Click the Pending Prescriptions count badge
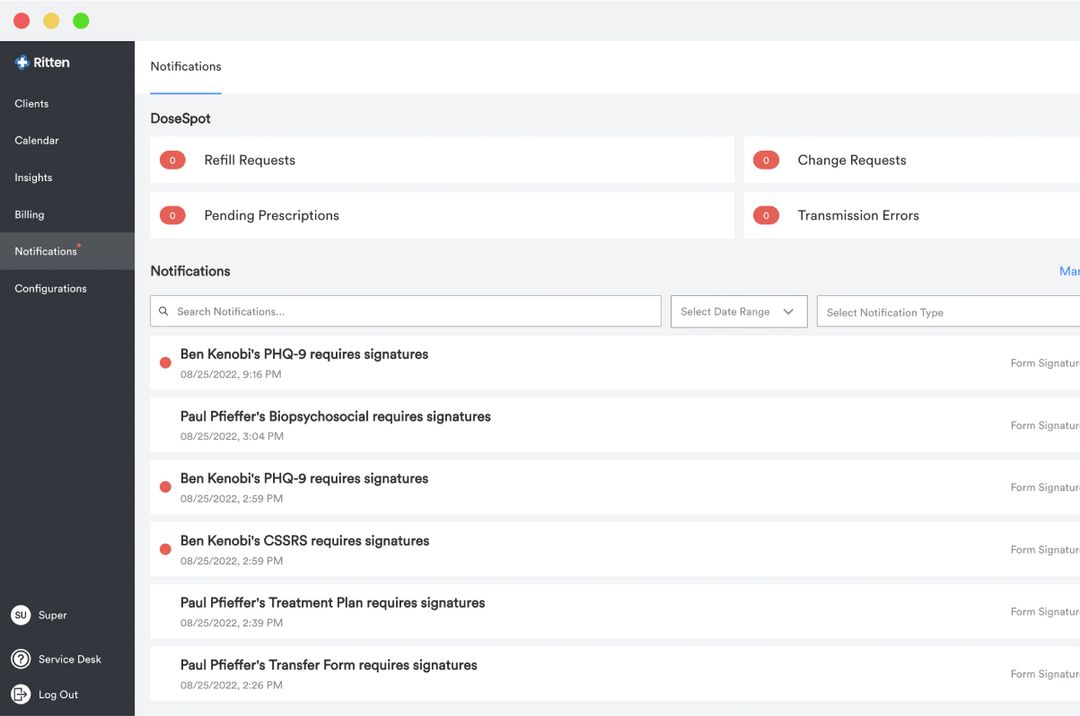 172,215
